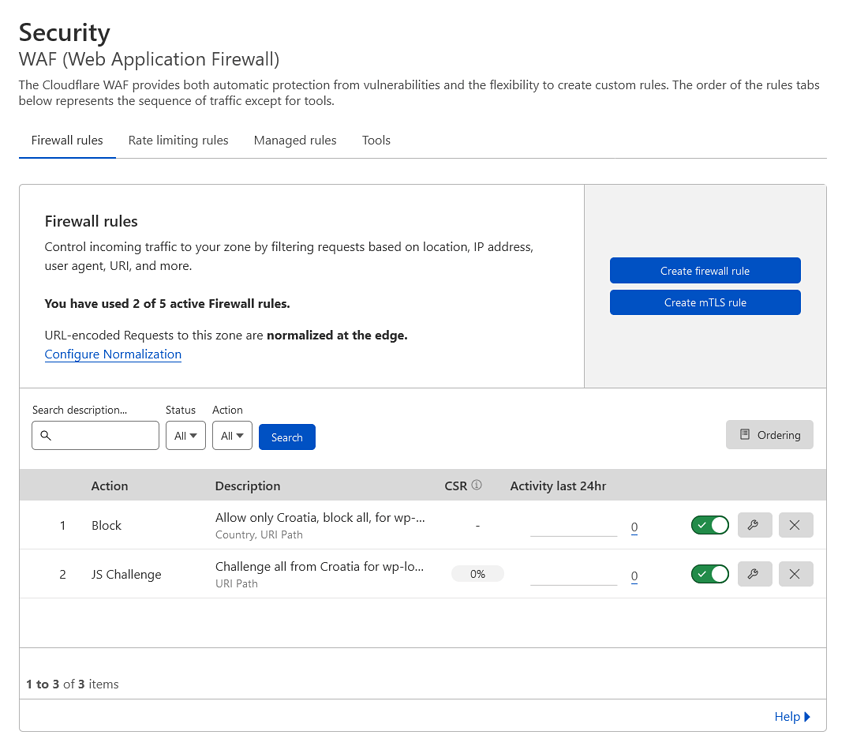Select the Tools tab
852x750 pixels.
[x=376, y=141]
